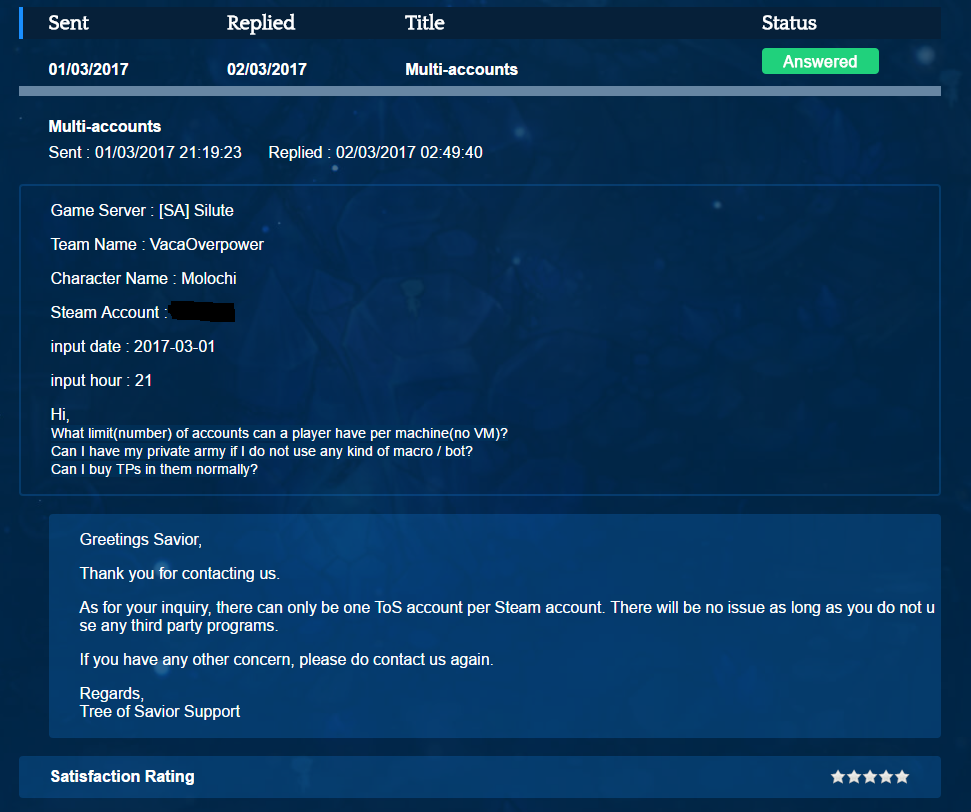
Task: Click the 01/03/2017 sent date in row
Action: click(89, 69)
